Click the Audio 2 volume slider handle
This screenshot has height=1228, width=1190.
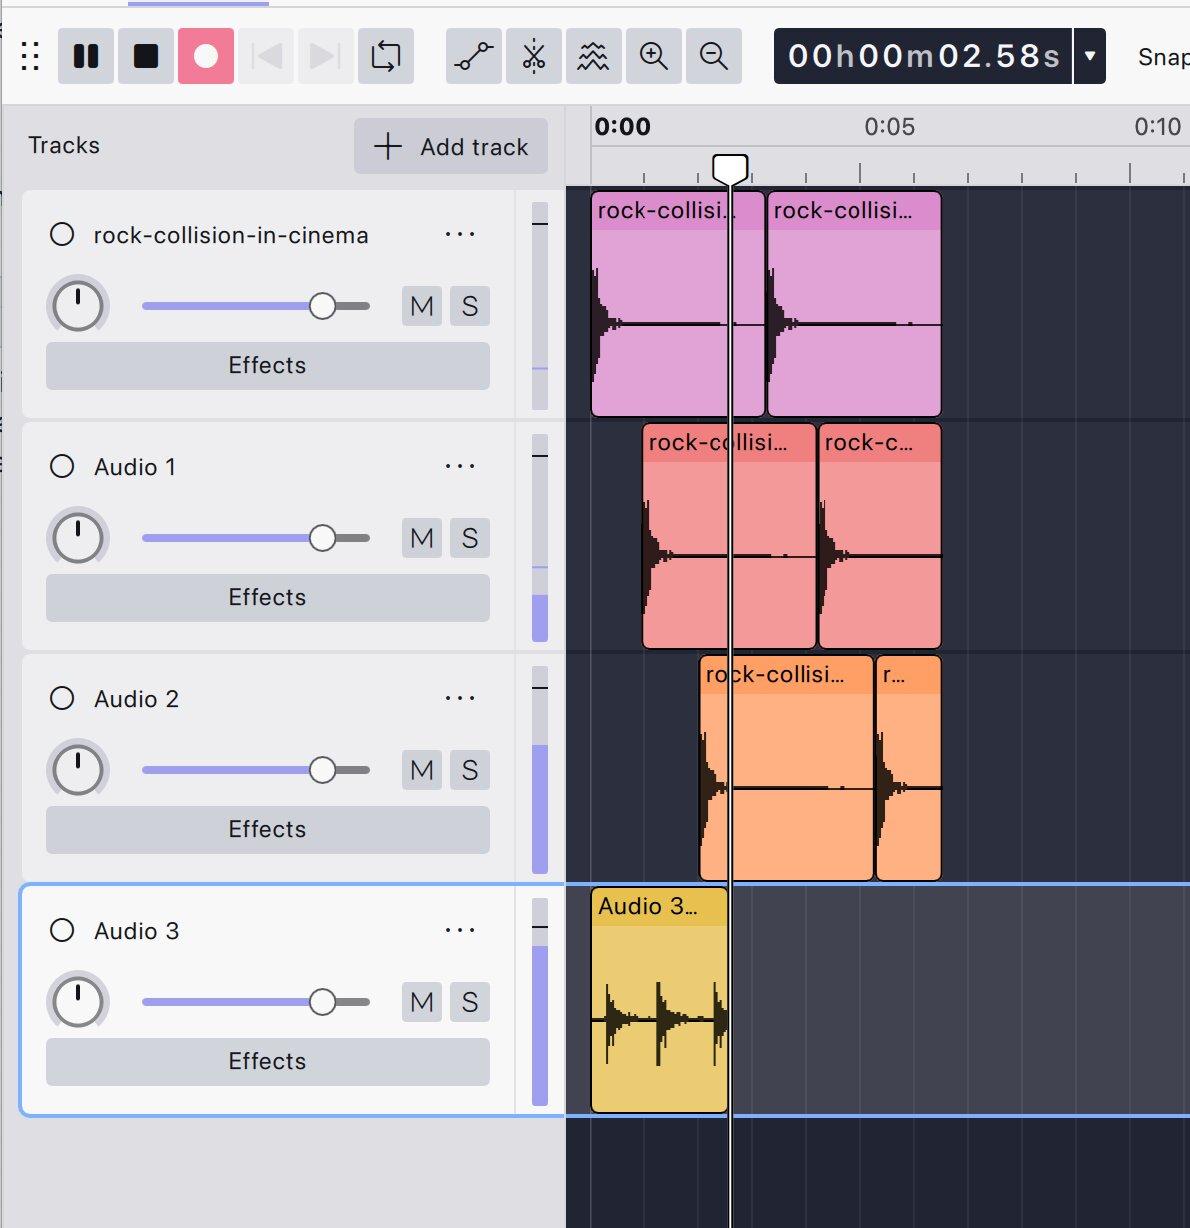pyautogui.click(x=322, y=770)
